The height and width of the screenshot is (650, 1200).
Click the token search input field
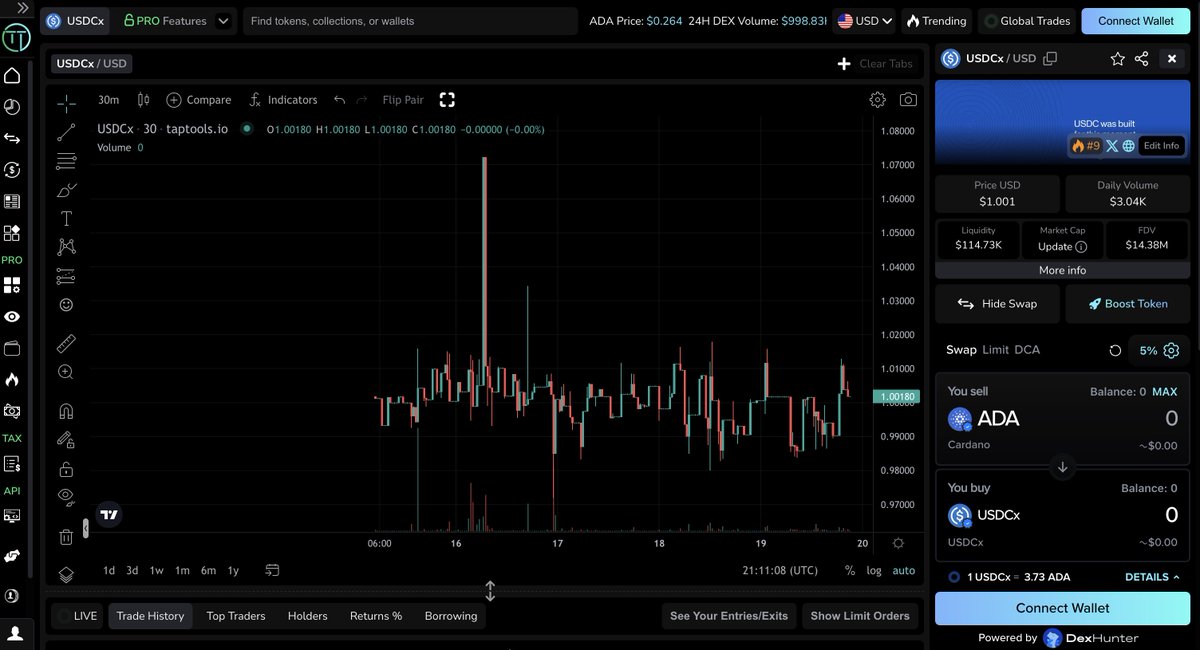click(x=410, y=20)
